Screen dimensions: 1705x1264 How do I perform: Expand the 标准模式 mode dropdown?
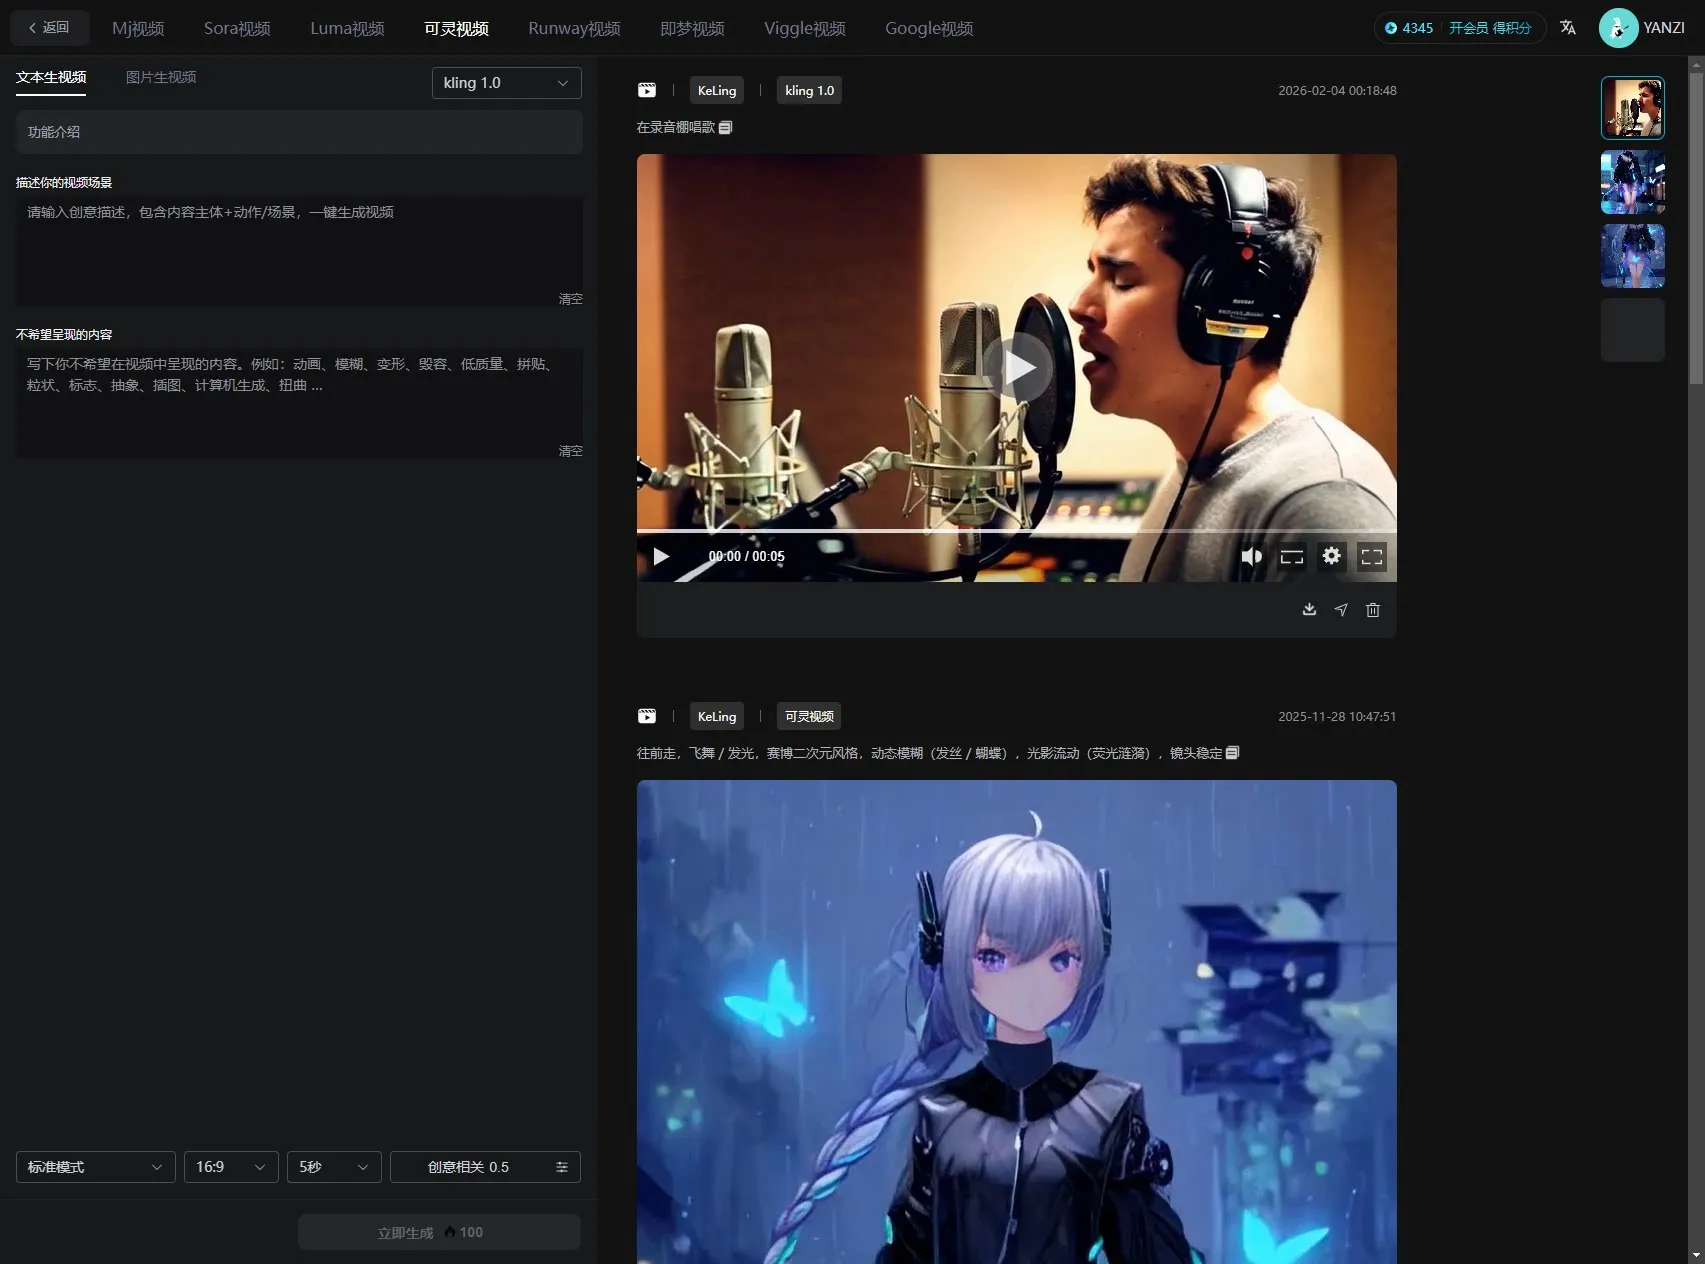95,1167
